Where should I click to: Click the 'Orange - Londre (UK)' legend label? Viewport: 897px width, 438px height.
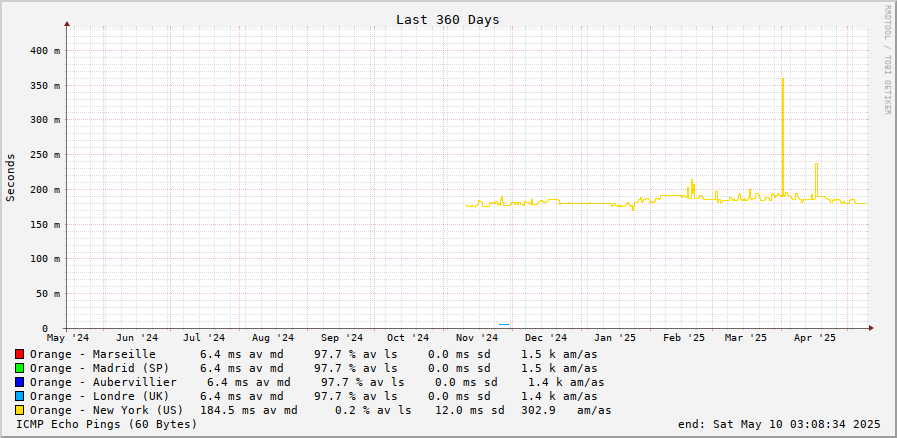point(100,396)
